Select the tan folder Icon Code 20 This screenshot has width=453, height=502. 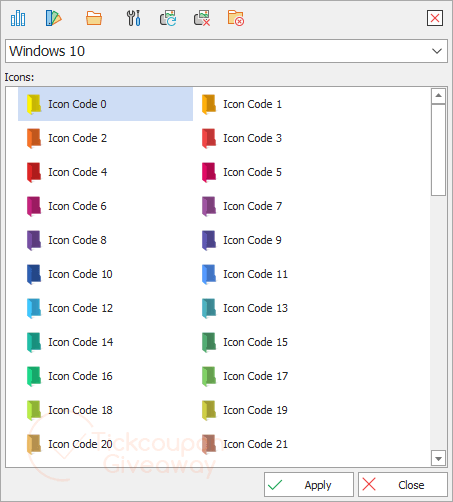coord(105,444)
